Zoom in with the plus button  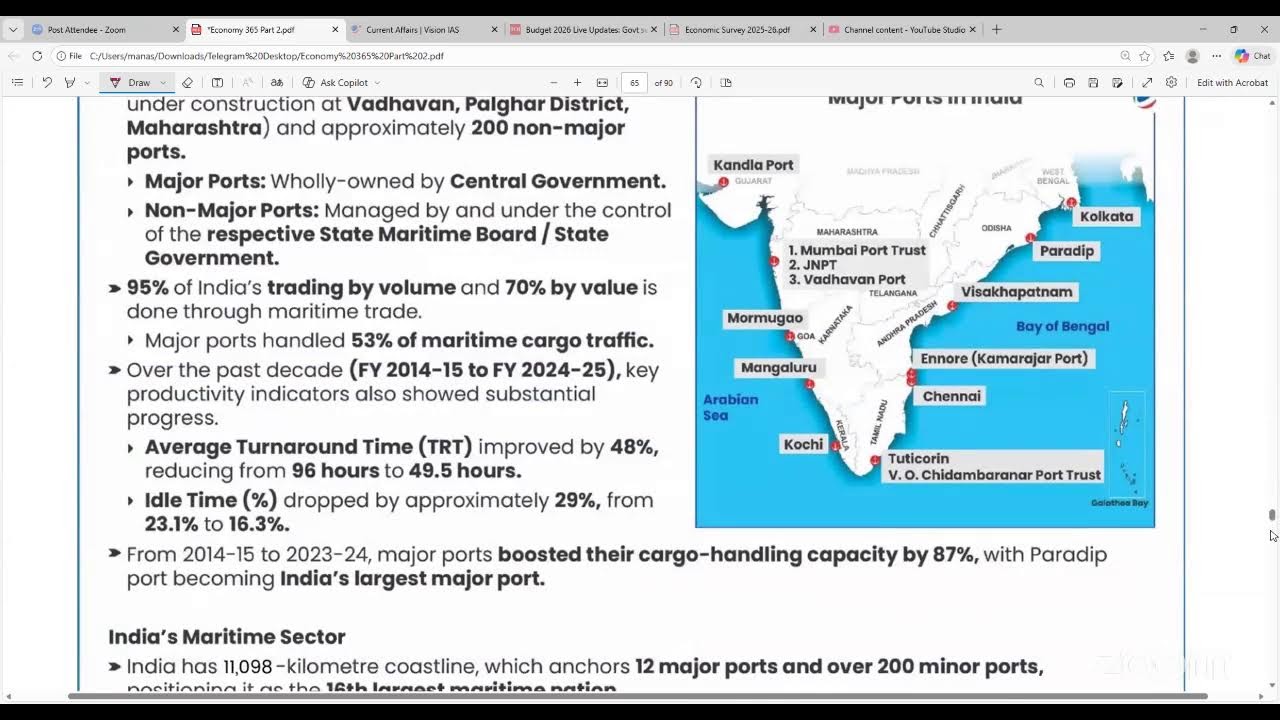pyautogui.click(x=577, y=83)
